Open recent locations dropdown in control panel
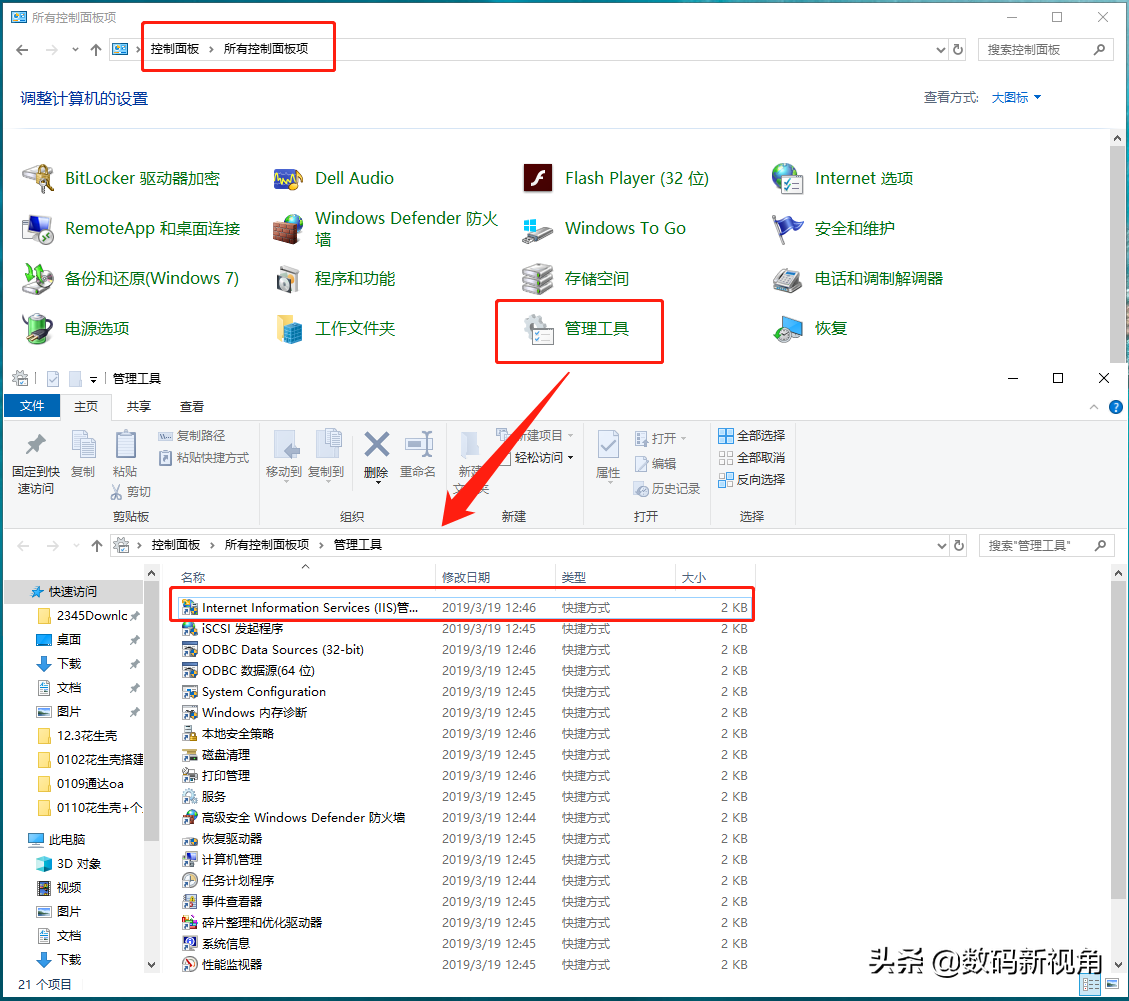Viewport: 1129px width, 1001px height. point(75,50)
